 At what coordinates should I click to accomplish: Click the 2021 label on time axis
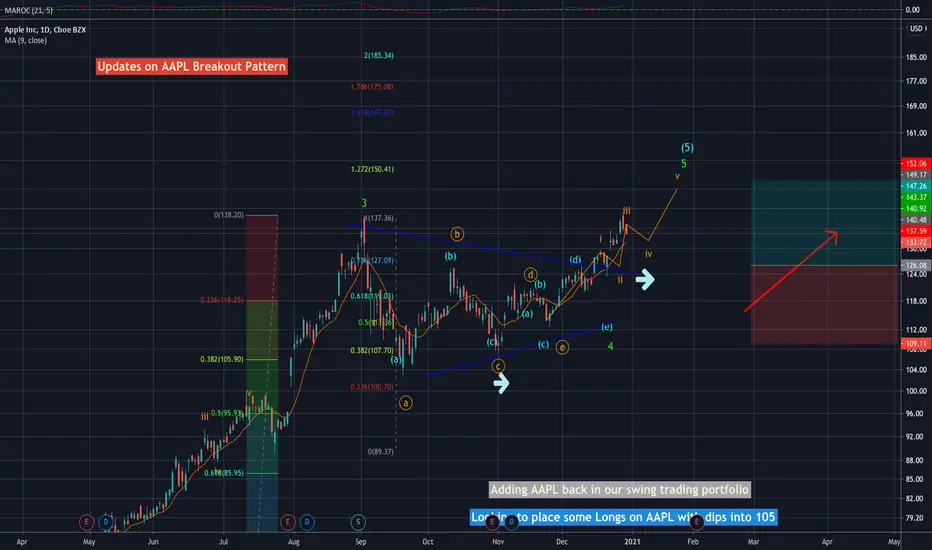632,542
